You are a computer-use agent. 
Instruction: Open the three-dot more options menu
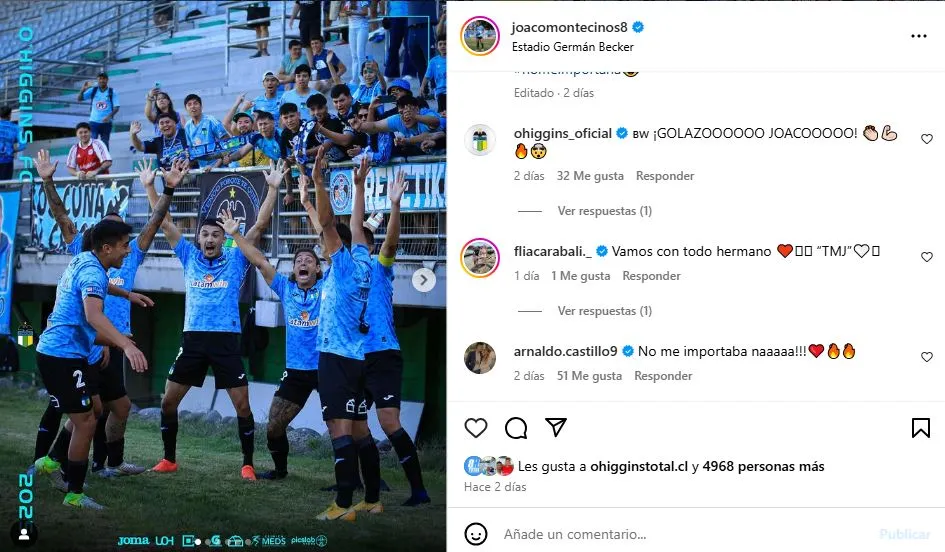(918, 36)
